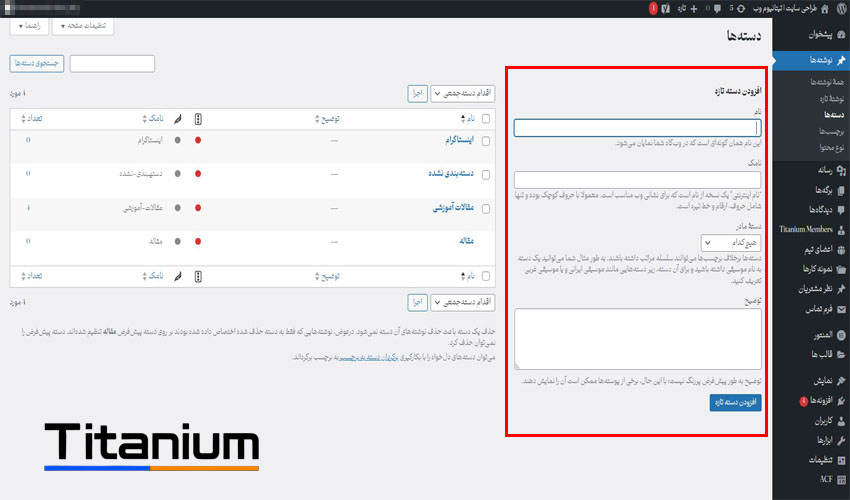
Task: Open the ابزارها tools wrench icon
Action: pos(841,440)
